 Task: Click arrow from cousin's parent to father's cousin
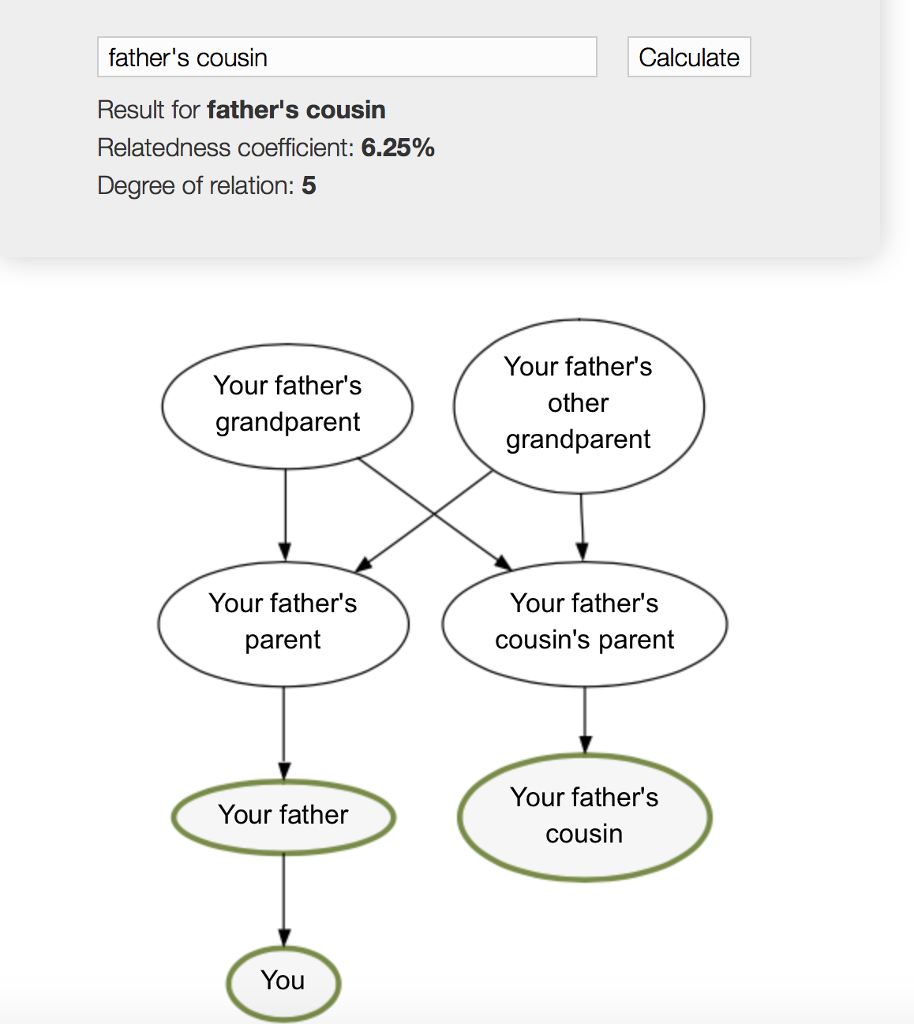(585, 720)
